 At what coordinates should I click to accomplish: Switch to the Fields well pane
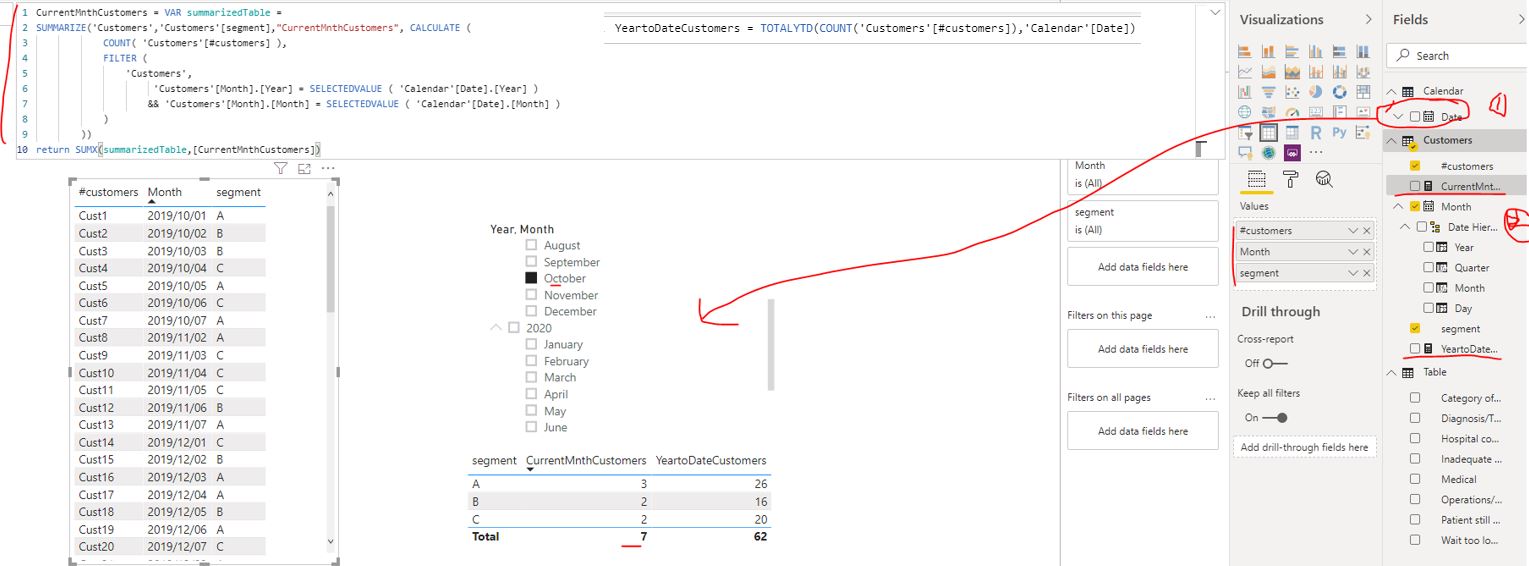pos(1256,180)
